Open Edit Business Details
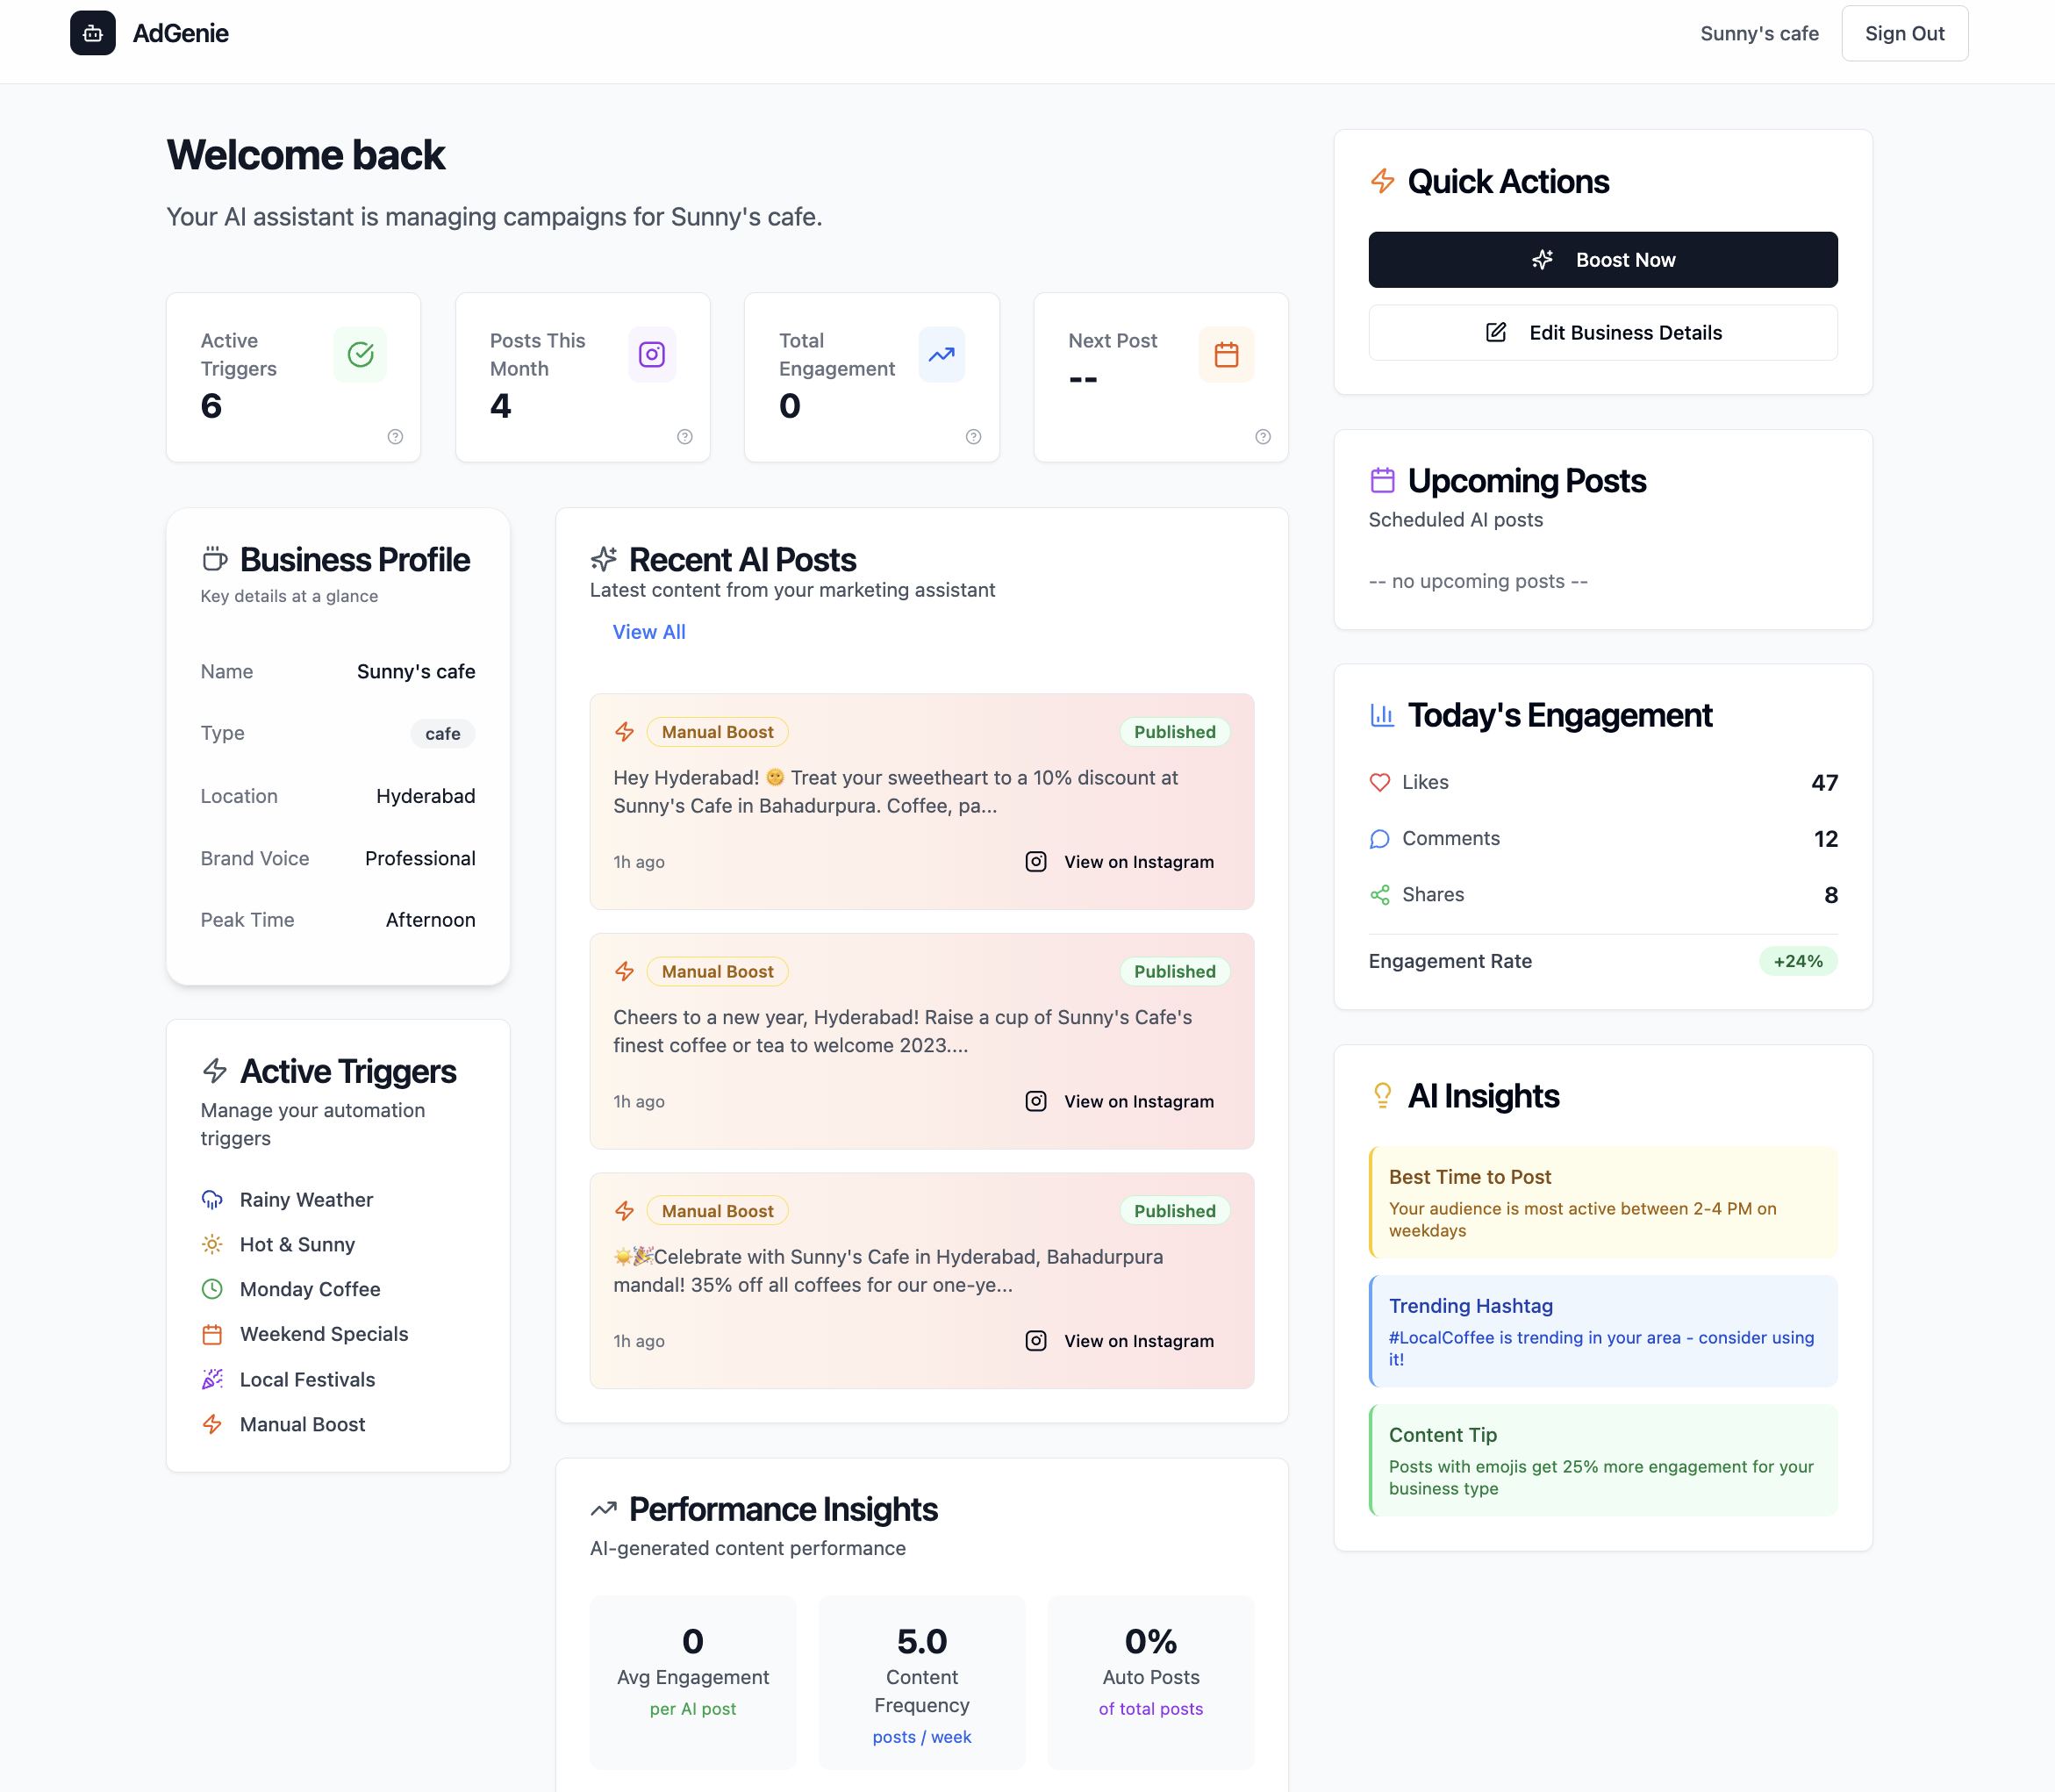Viewport: 2055px width, 1792px height. (x=1602, y=333)
